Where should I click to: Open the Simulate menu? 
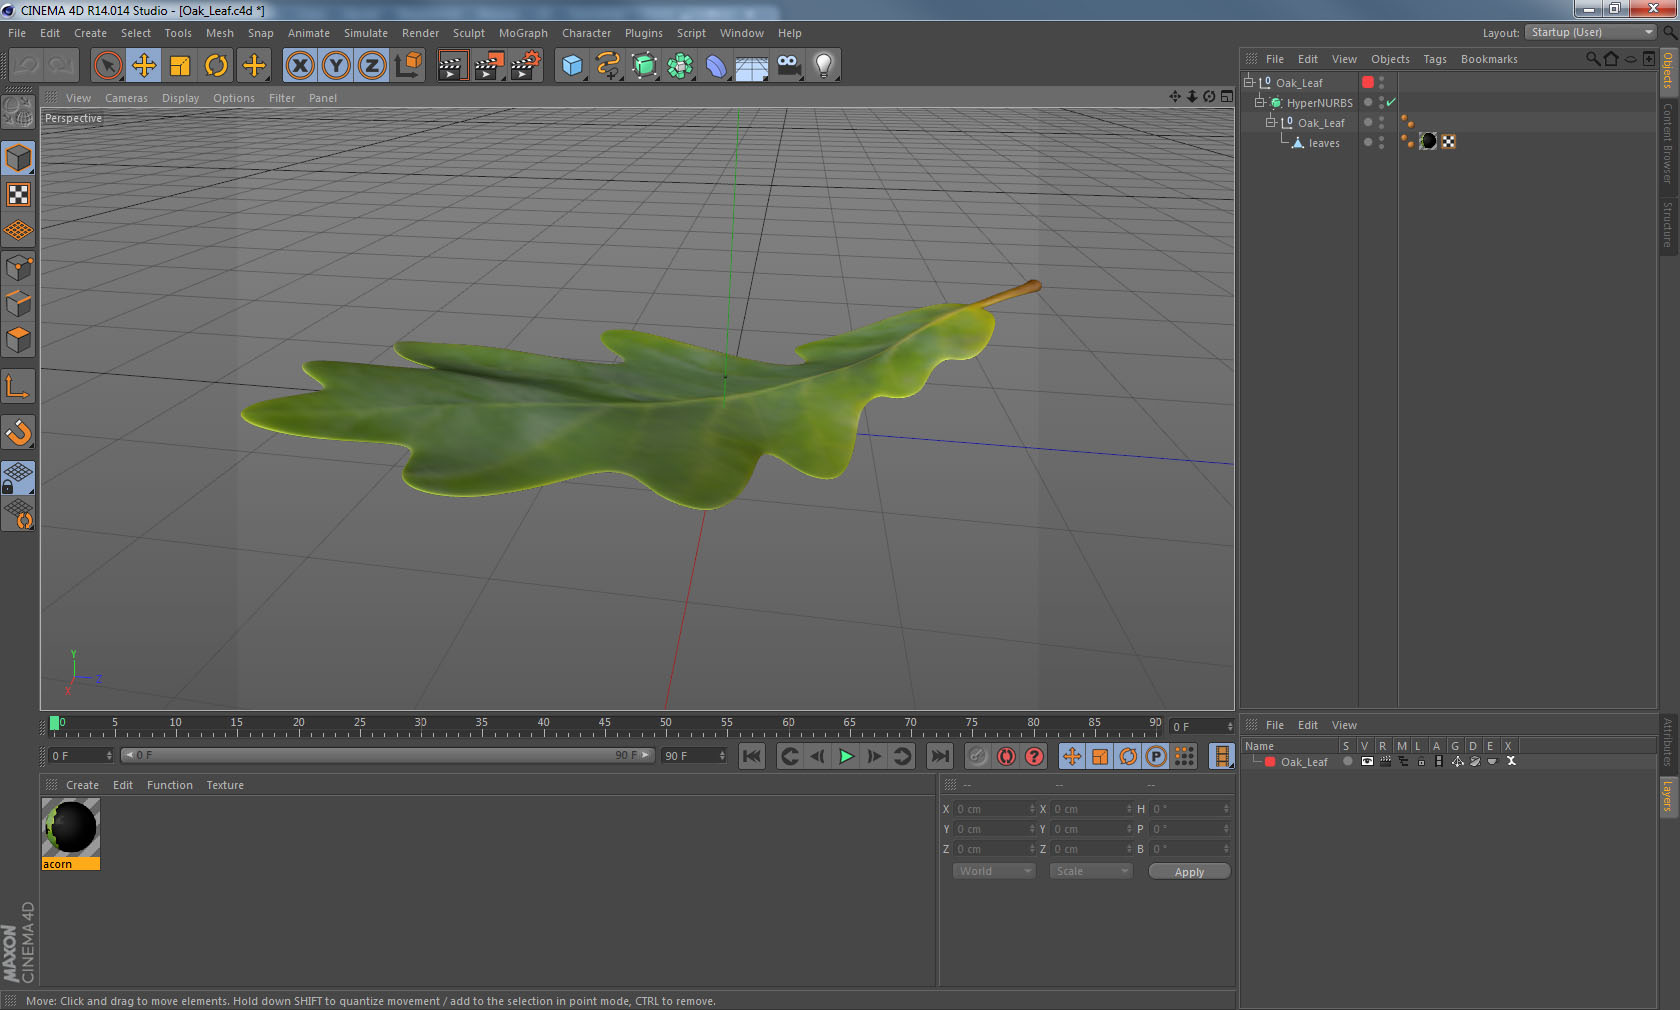pos(366,33)
